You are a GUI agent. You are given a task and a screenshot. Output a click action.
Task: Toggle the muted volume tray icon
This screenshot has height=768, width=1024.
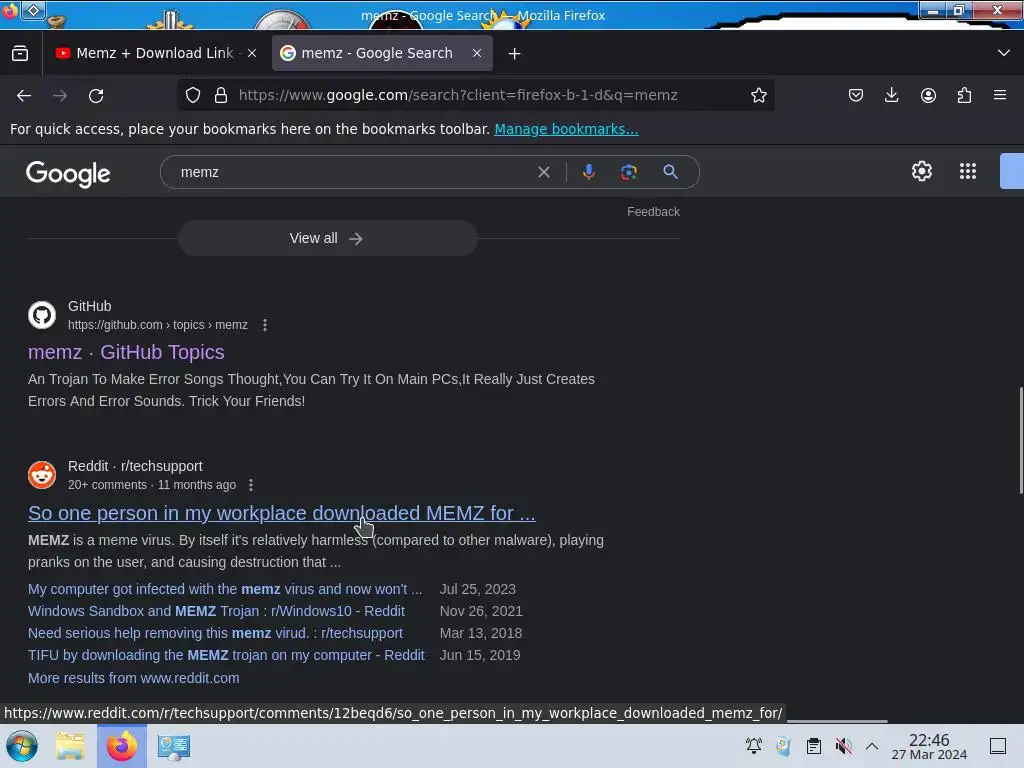843,746
